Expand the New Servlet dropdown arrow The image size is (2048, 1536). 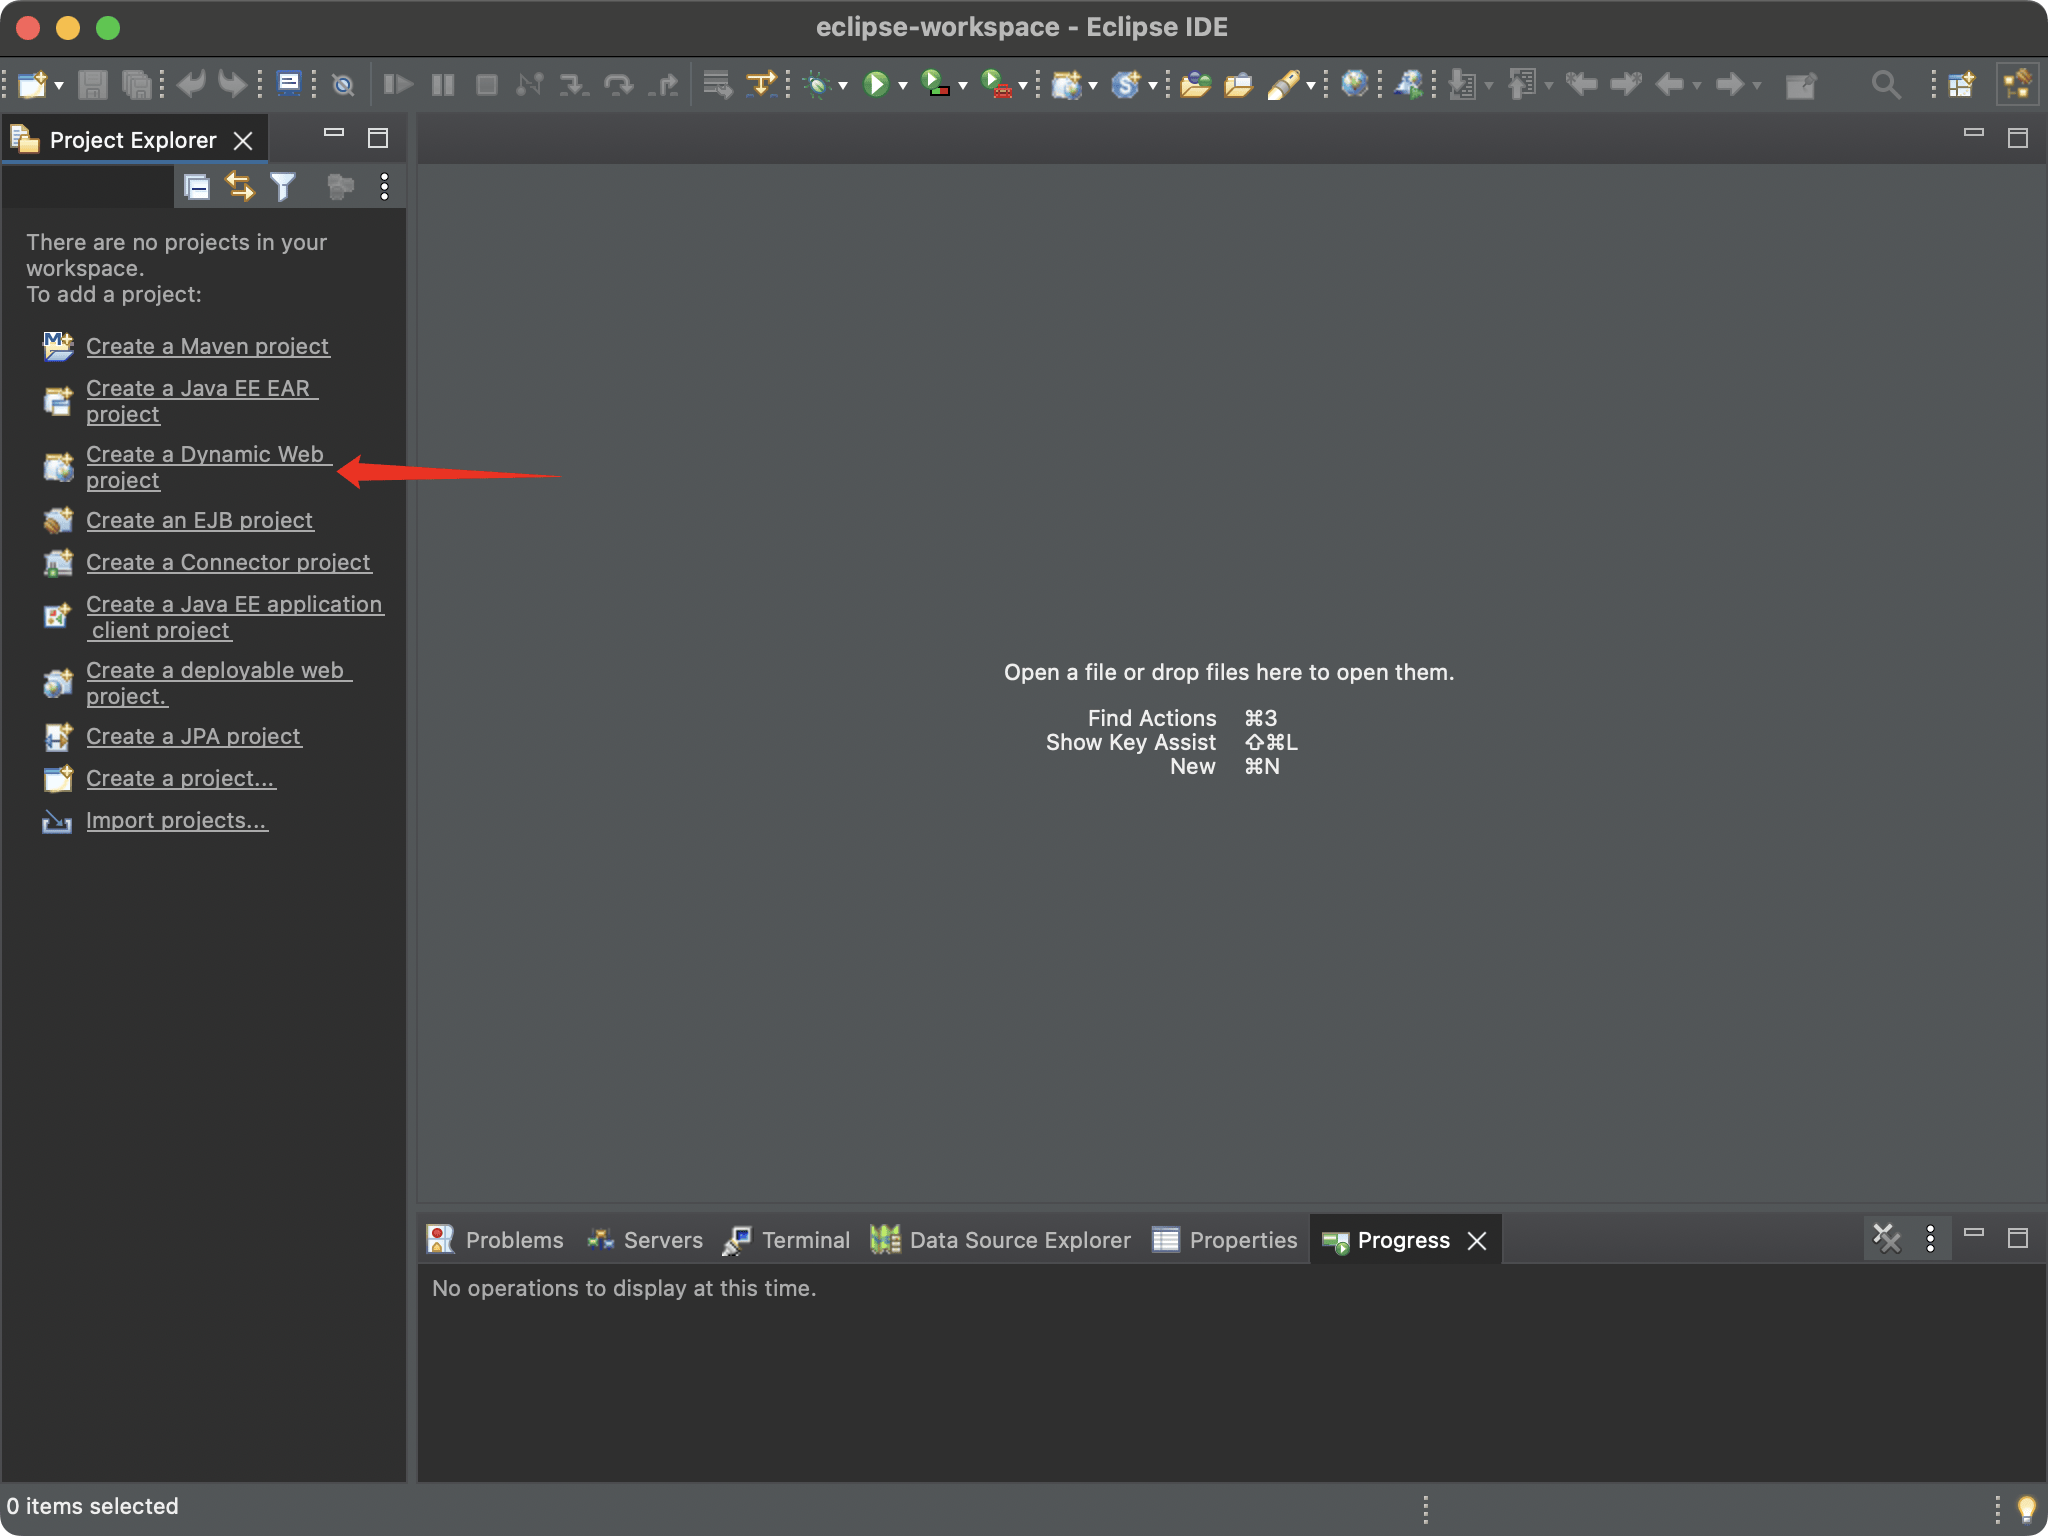[x=1153, y=86]
